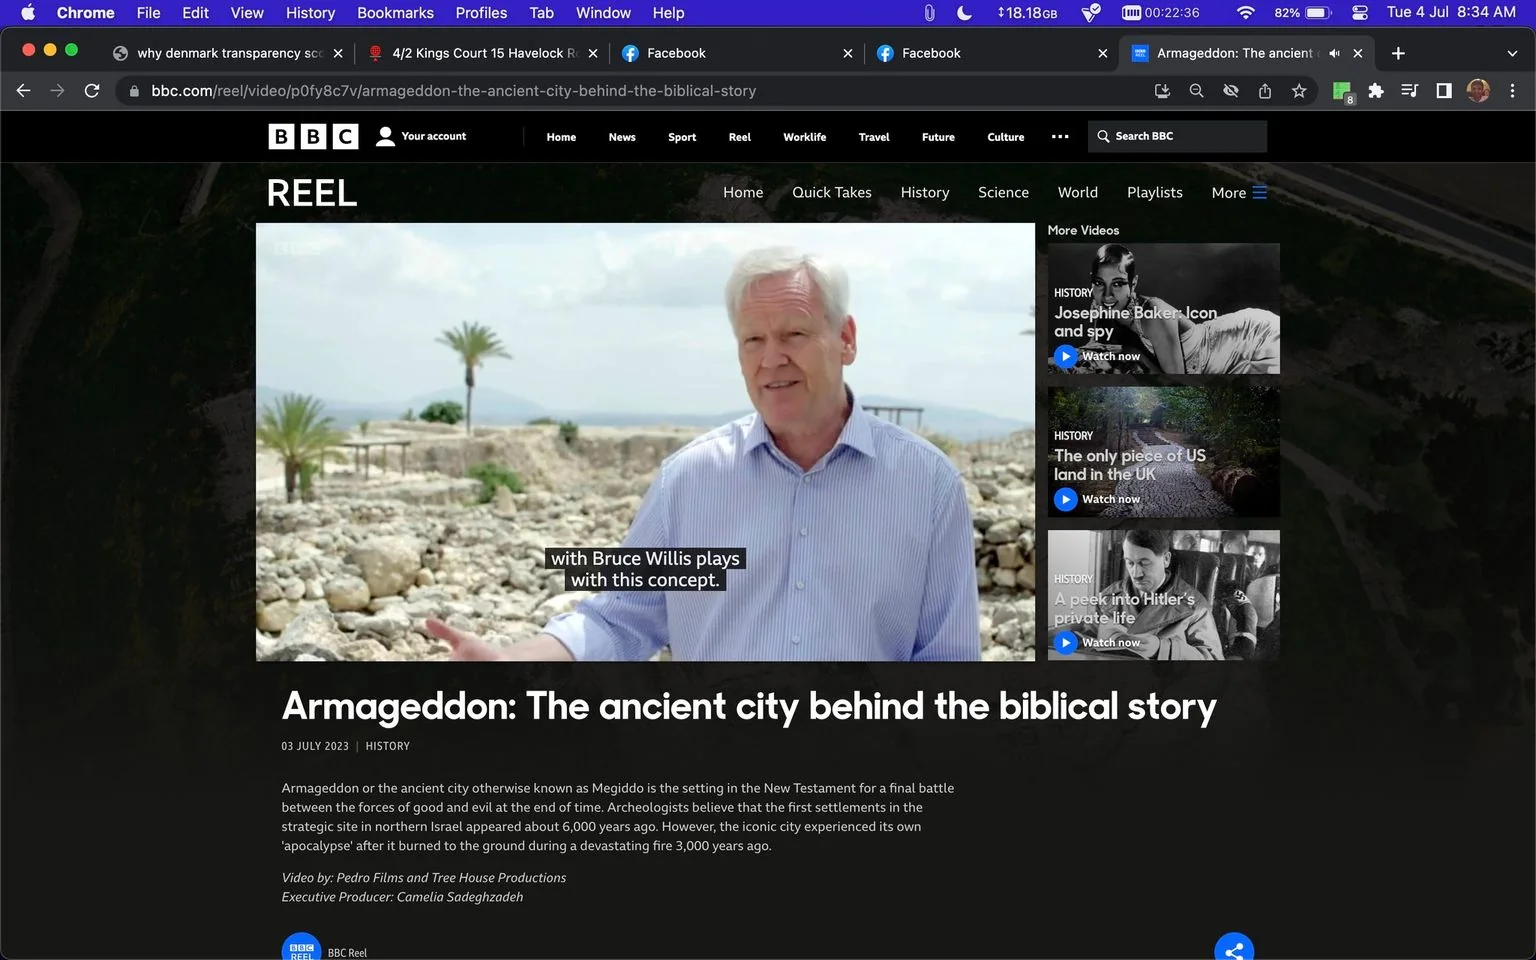Close the '4/2 Kings Court' tab

[593, 53]
